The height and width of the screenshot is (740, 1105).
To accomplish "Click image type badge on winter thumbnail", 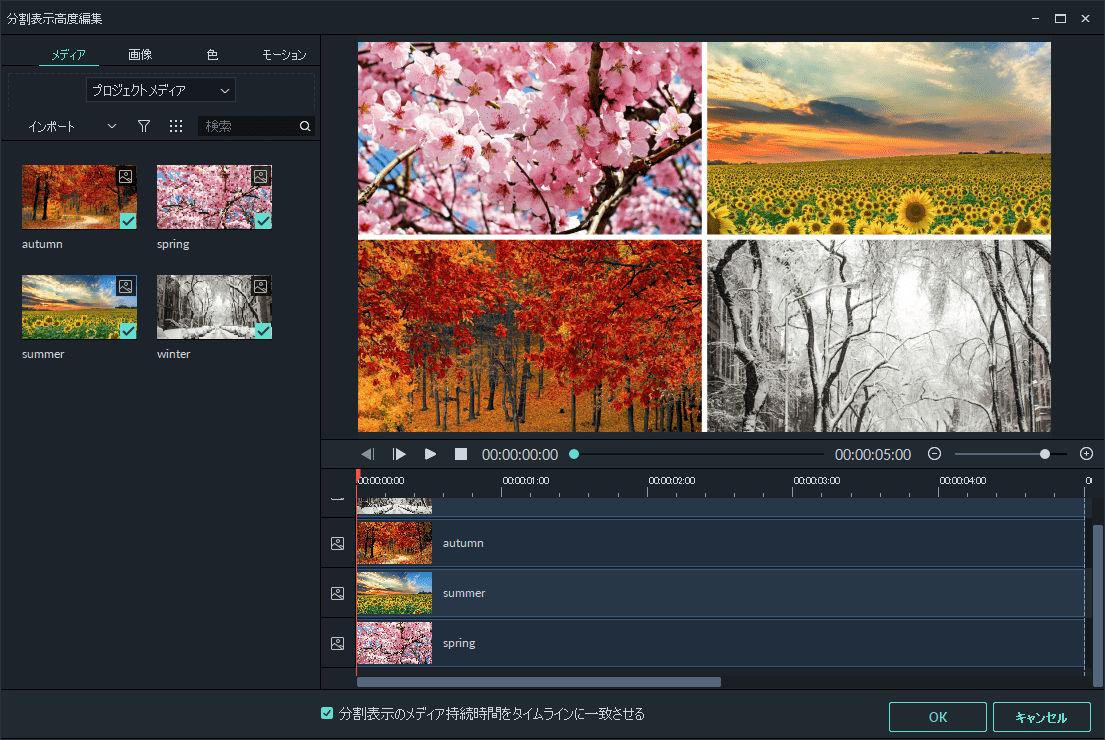I will 261,286.
